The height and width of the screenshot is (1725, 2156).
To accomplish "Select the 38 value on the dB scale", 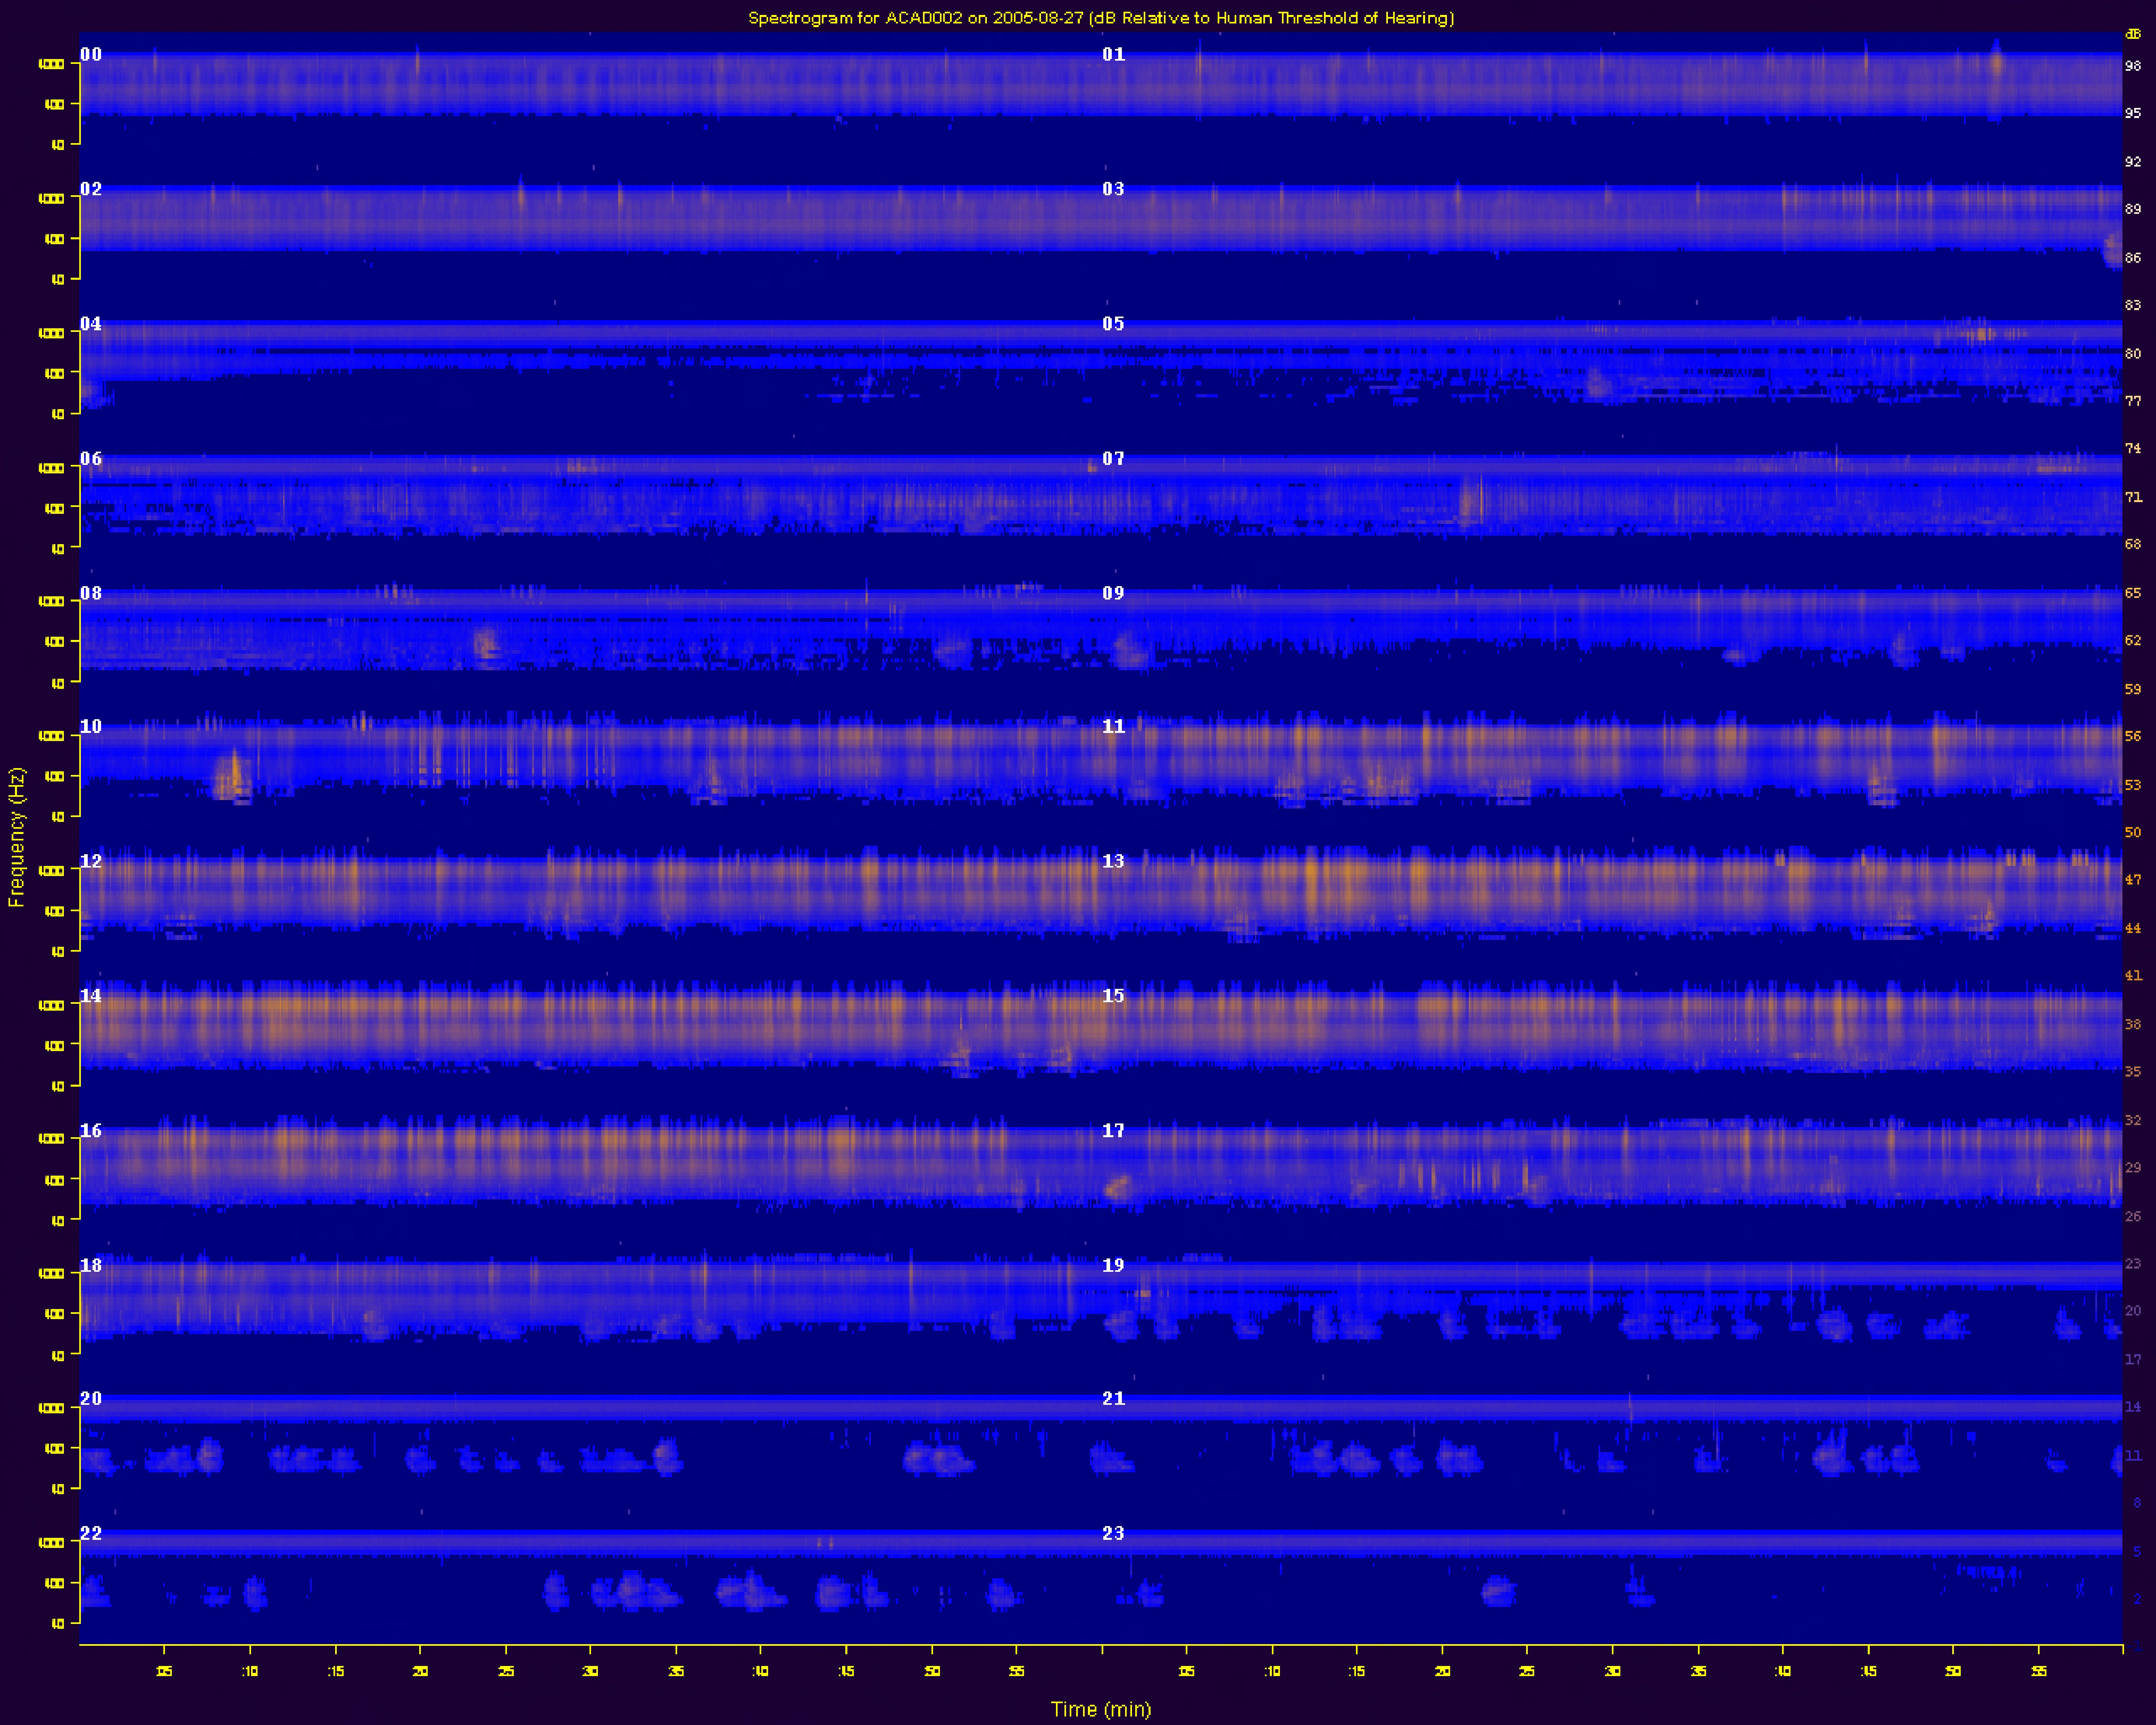I will tap(2133, 1024).
